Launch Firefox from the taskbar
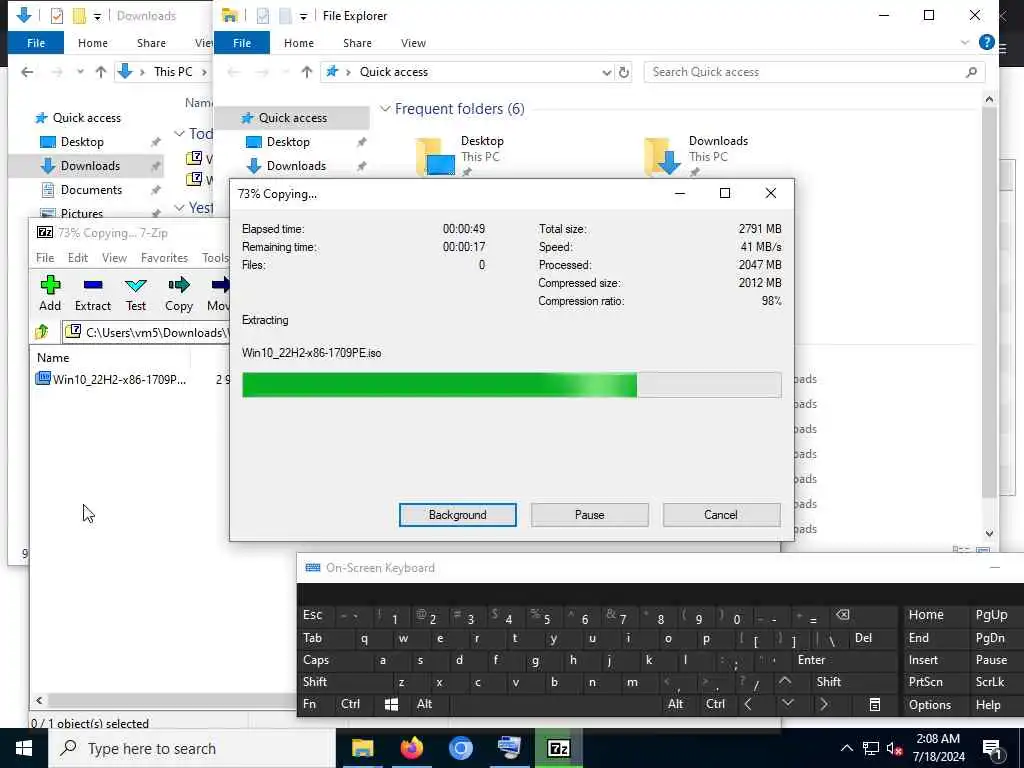 click(411, 748)
